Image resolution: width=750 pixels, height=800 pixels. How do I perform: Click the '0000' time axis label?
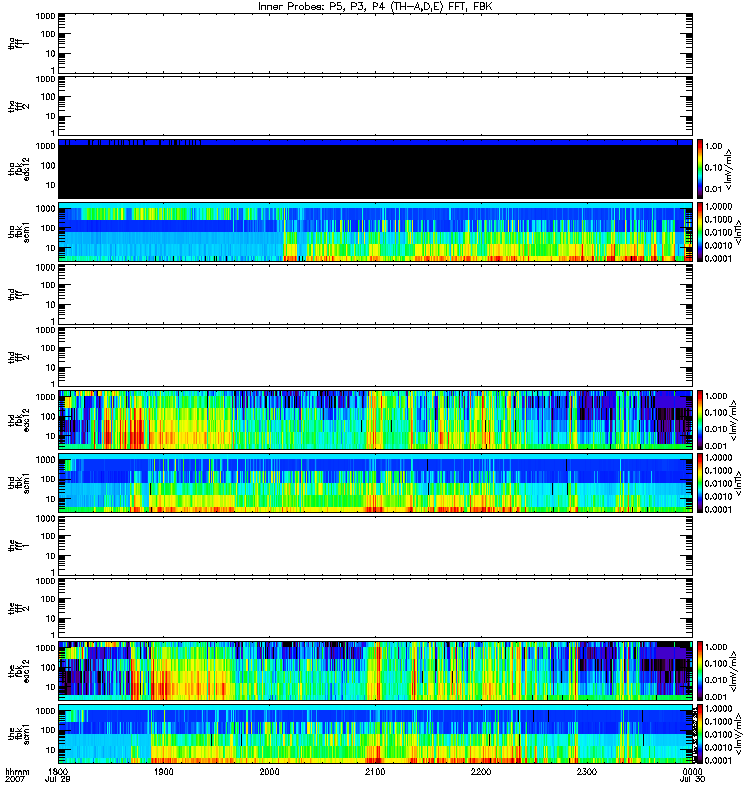coord(692,771)
